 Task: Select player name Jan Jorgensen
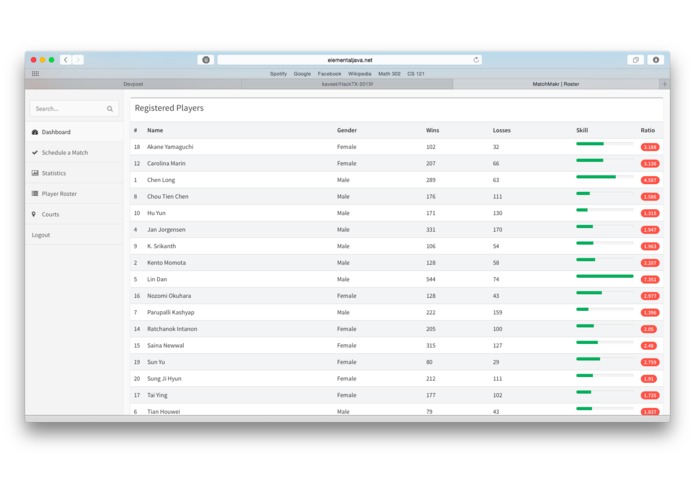tap(166, 229)
